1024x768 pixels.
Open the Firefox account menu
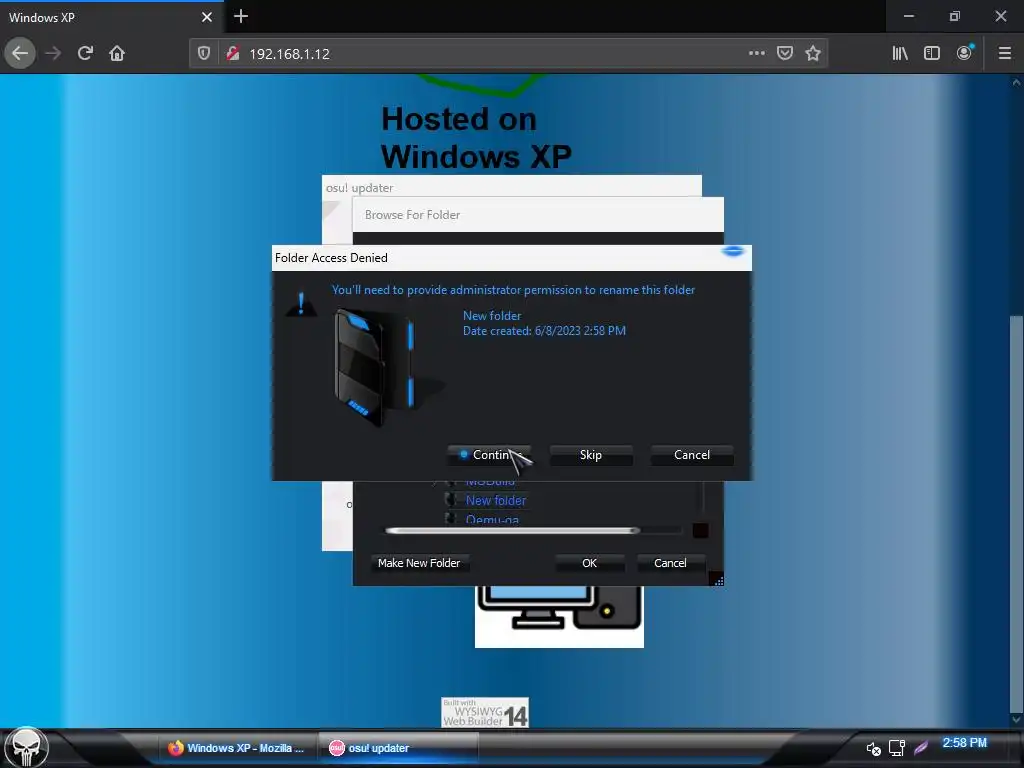[965, 53]
